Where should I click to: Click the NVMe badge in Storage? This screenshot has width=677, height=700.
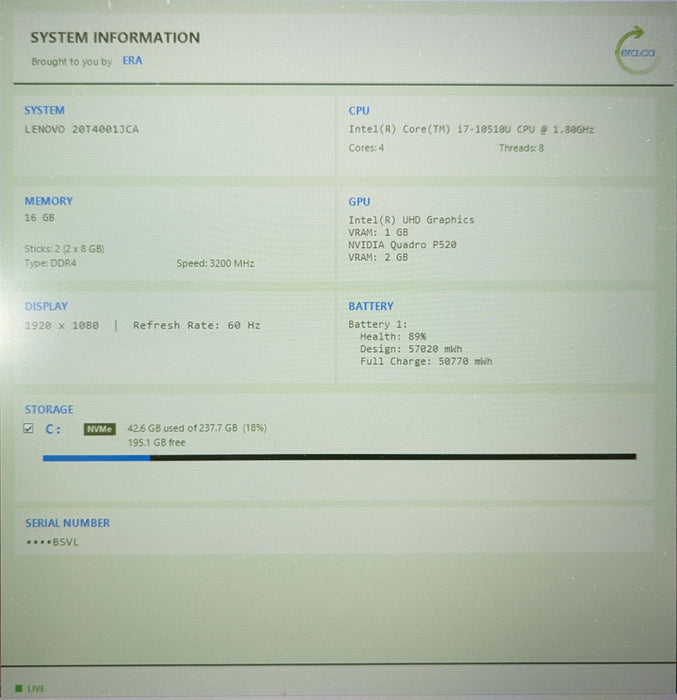point(100,429)
